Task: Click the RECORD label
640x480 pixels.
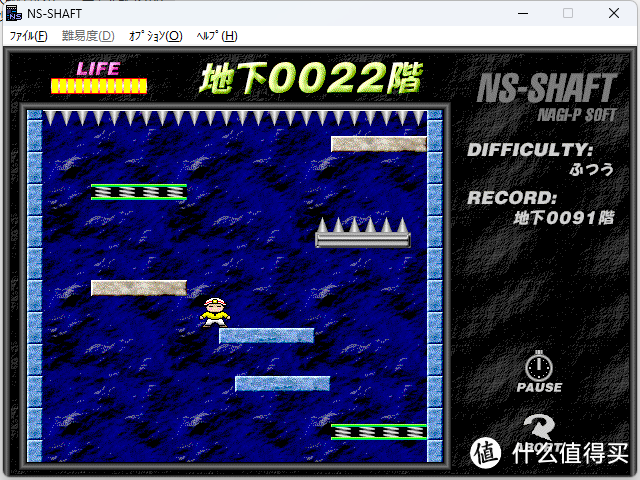Action: 512,198
